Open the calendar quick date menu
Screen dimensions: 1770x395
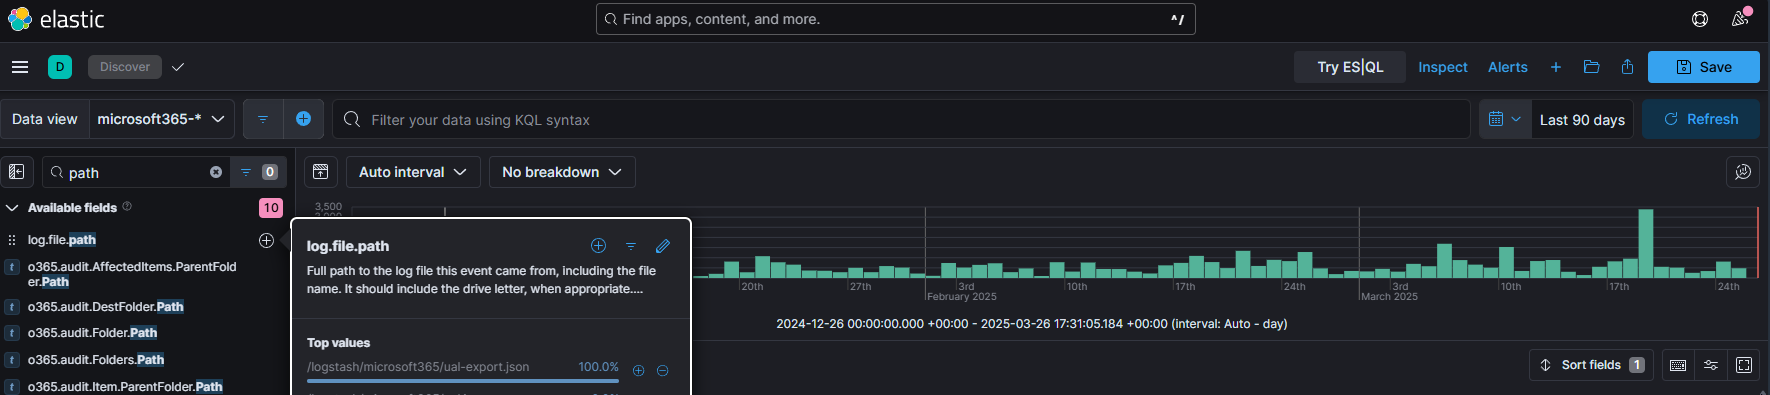click(x=1505, y=119)
